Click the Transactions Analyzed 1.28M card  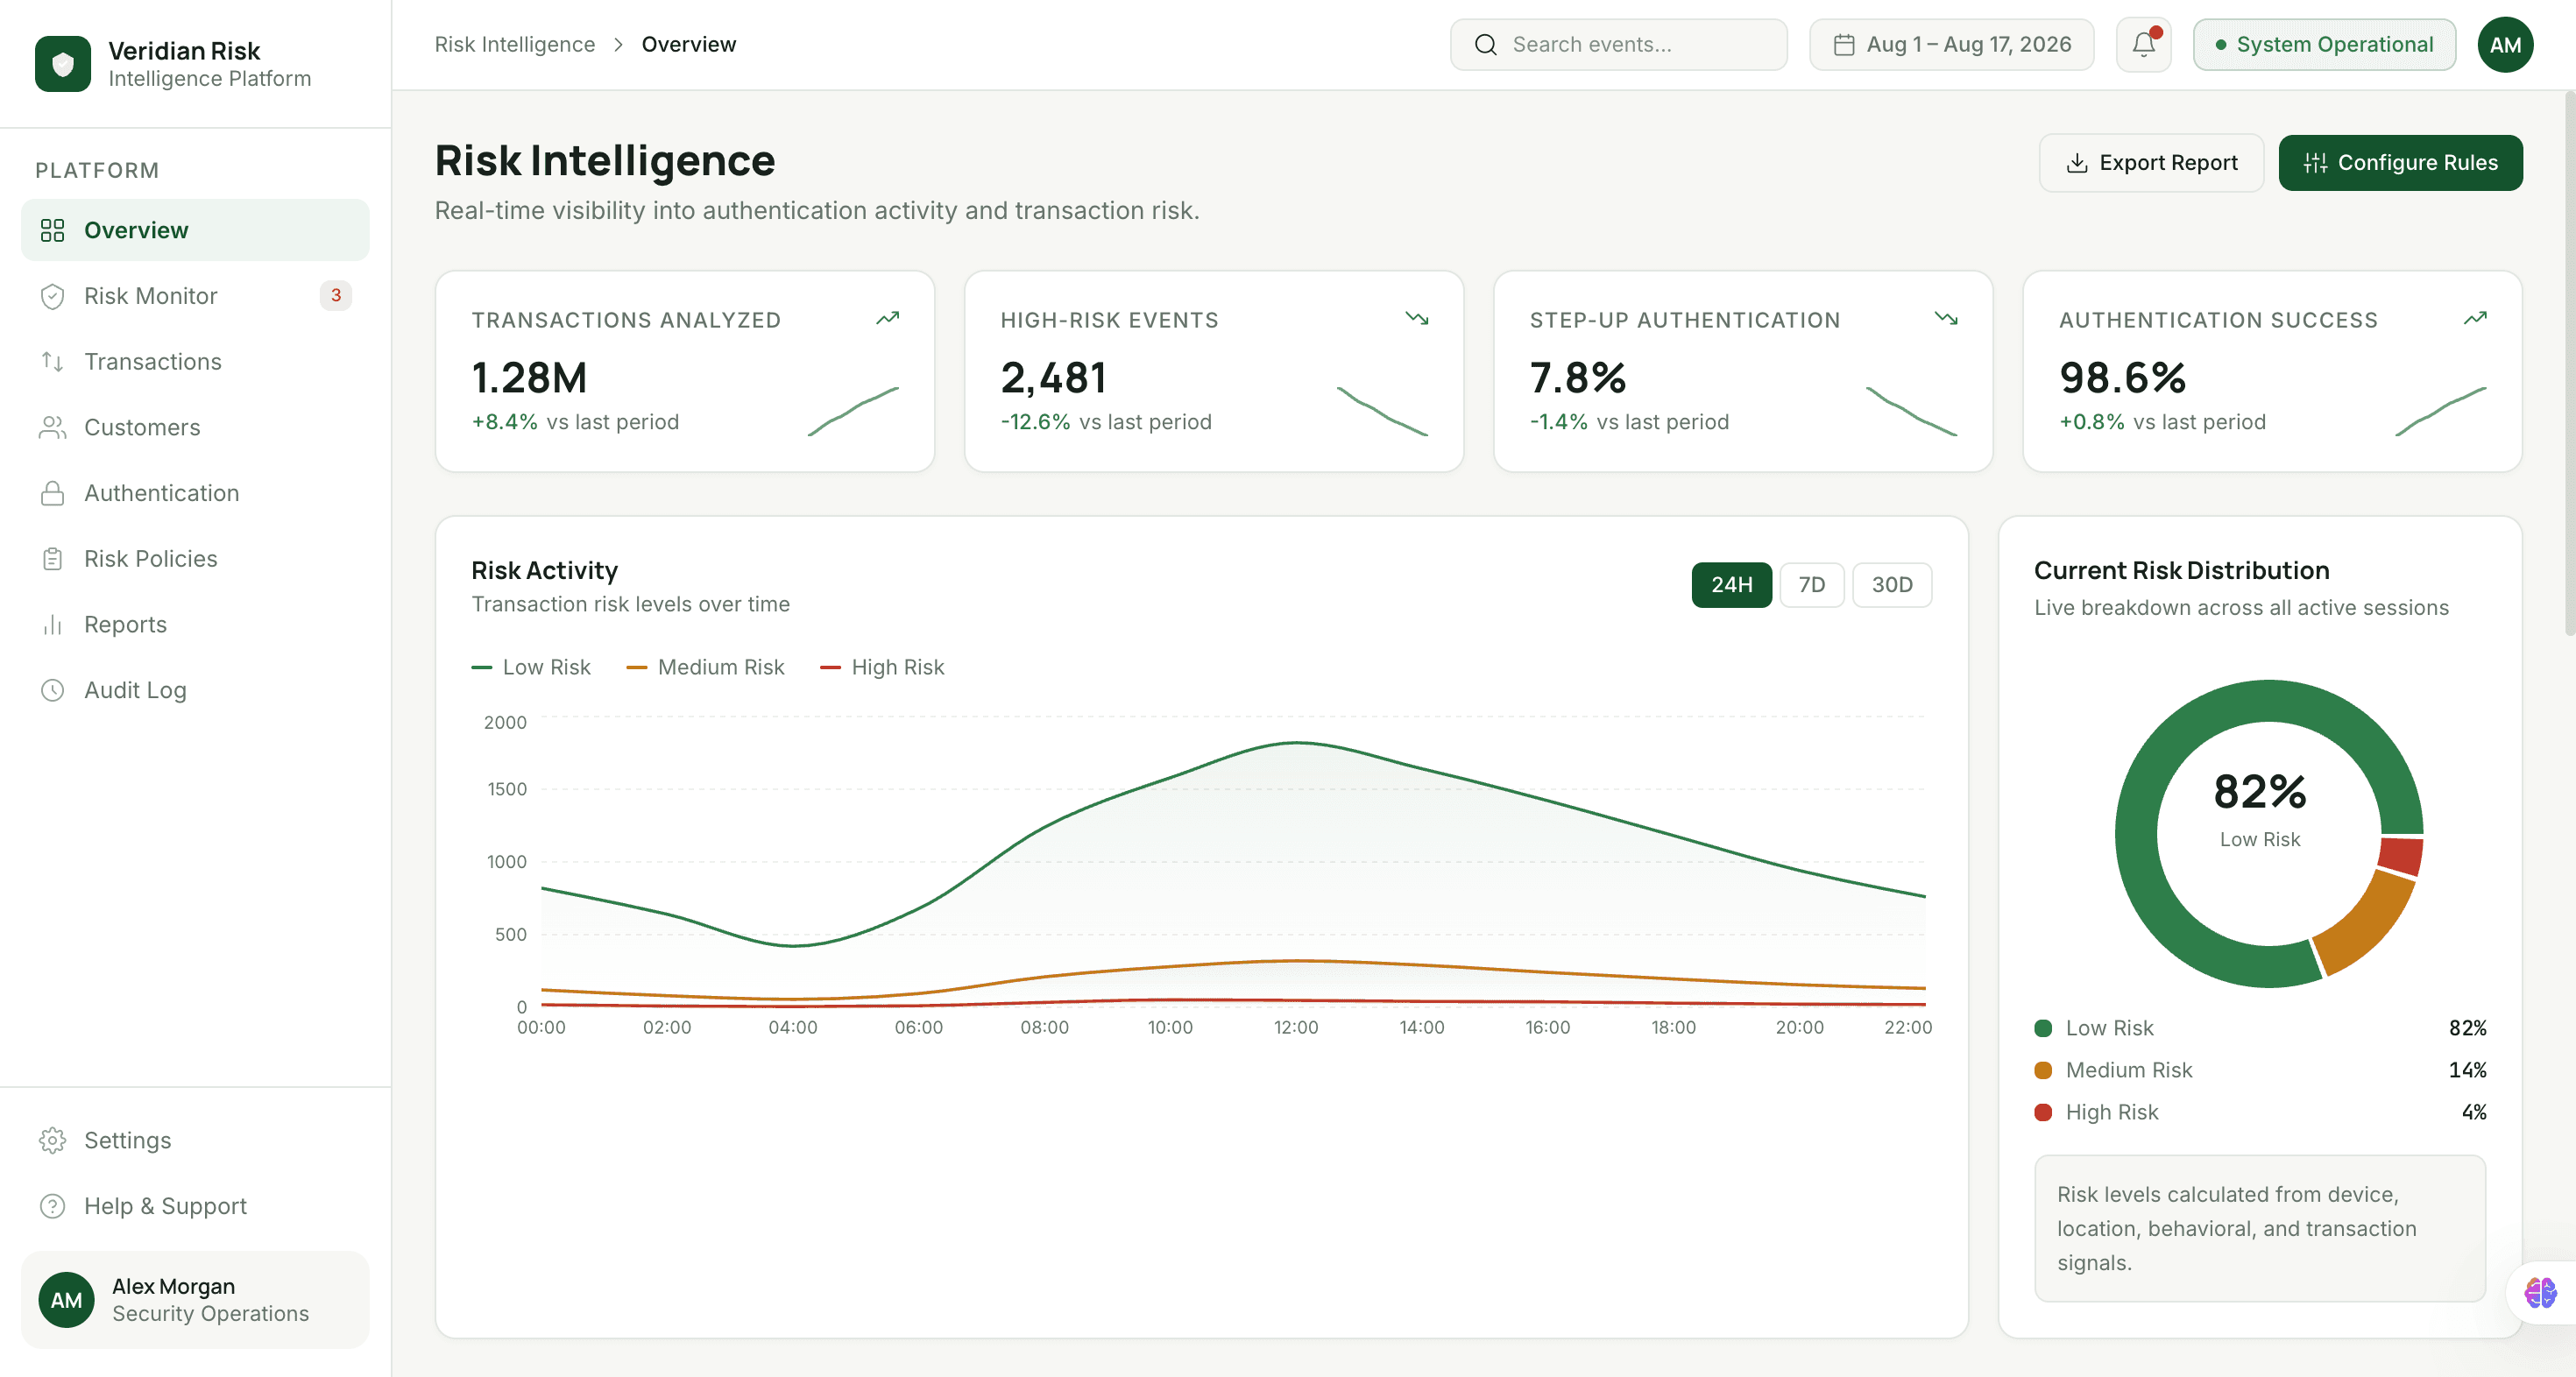[x=684, y=371]
